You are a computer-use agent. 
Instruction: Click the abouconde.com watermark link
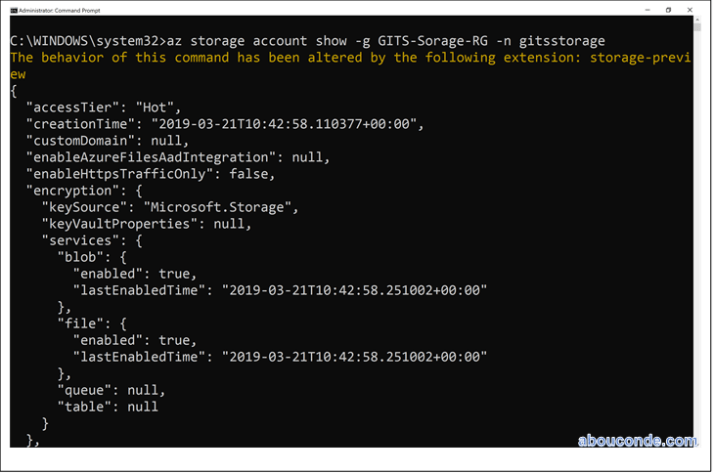(637, 441)
